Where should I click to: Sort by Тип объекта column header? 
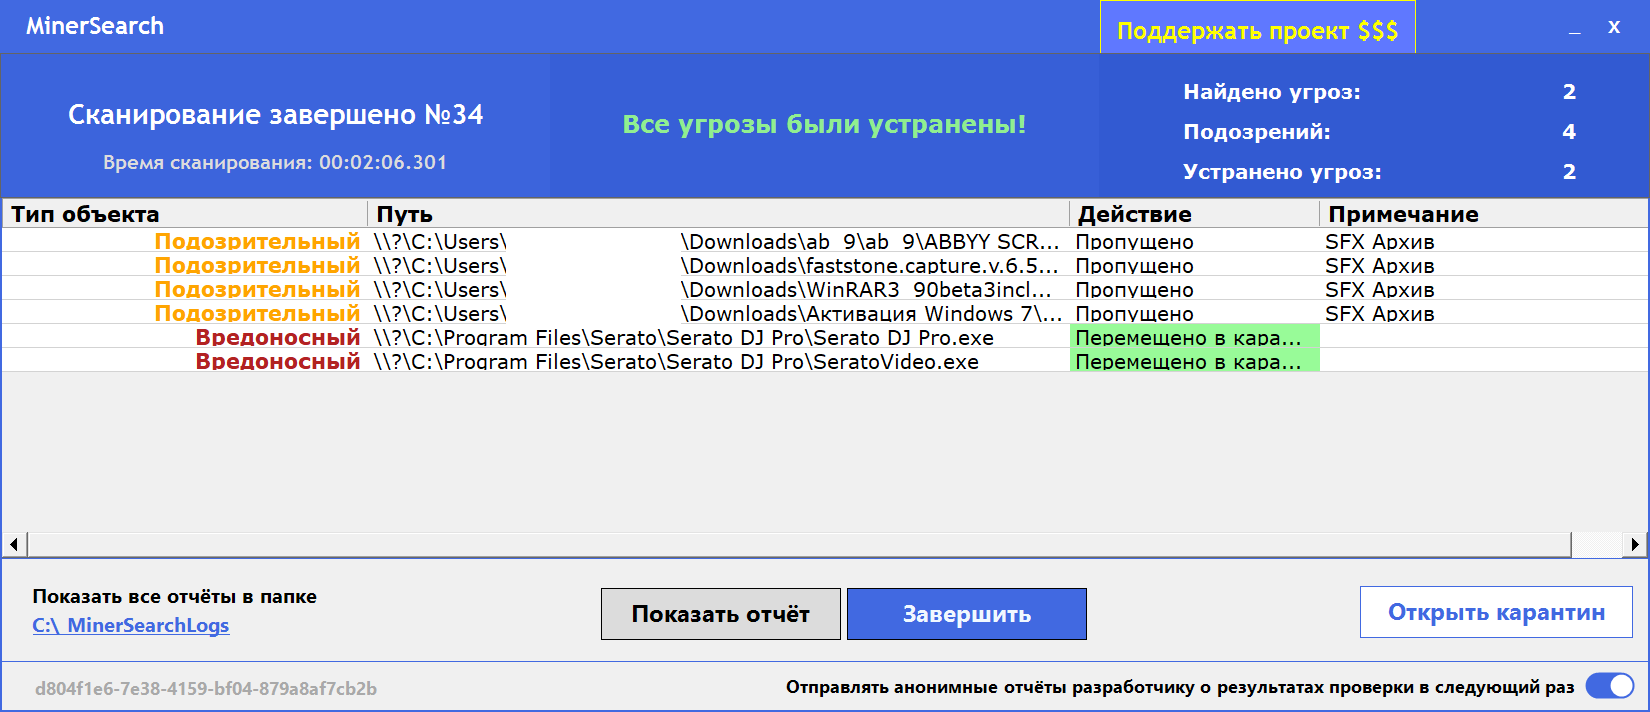185,214
